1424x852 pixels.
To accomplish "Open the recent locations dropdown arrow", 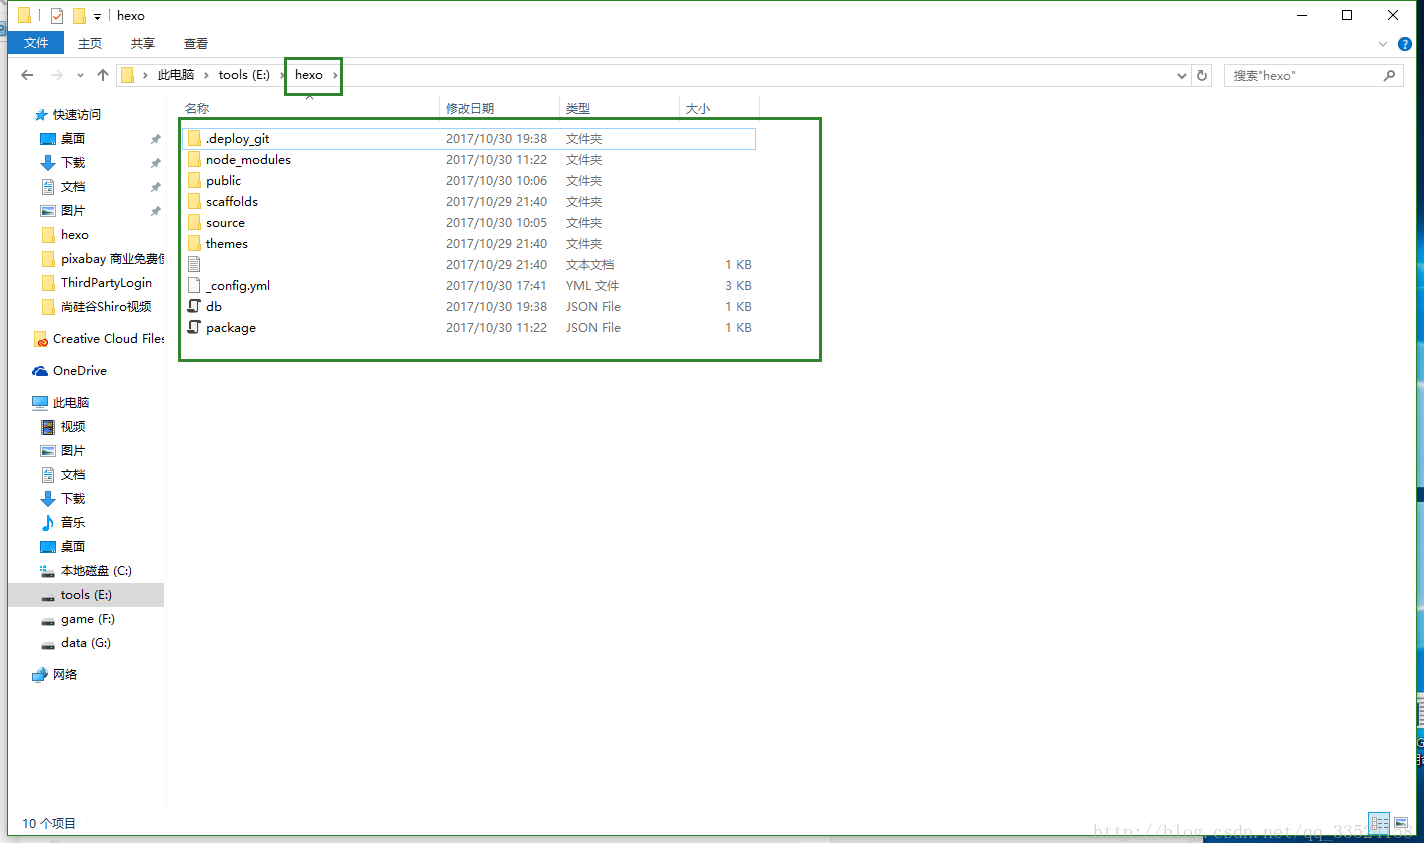I will (80, 75).
